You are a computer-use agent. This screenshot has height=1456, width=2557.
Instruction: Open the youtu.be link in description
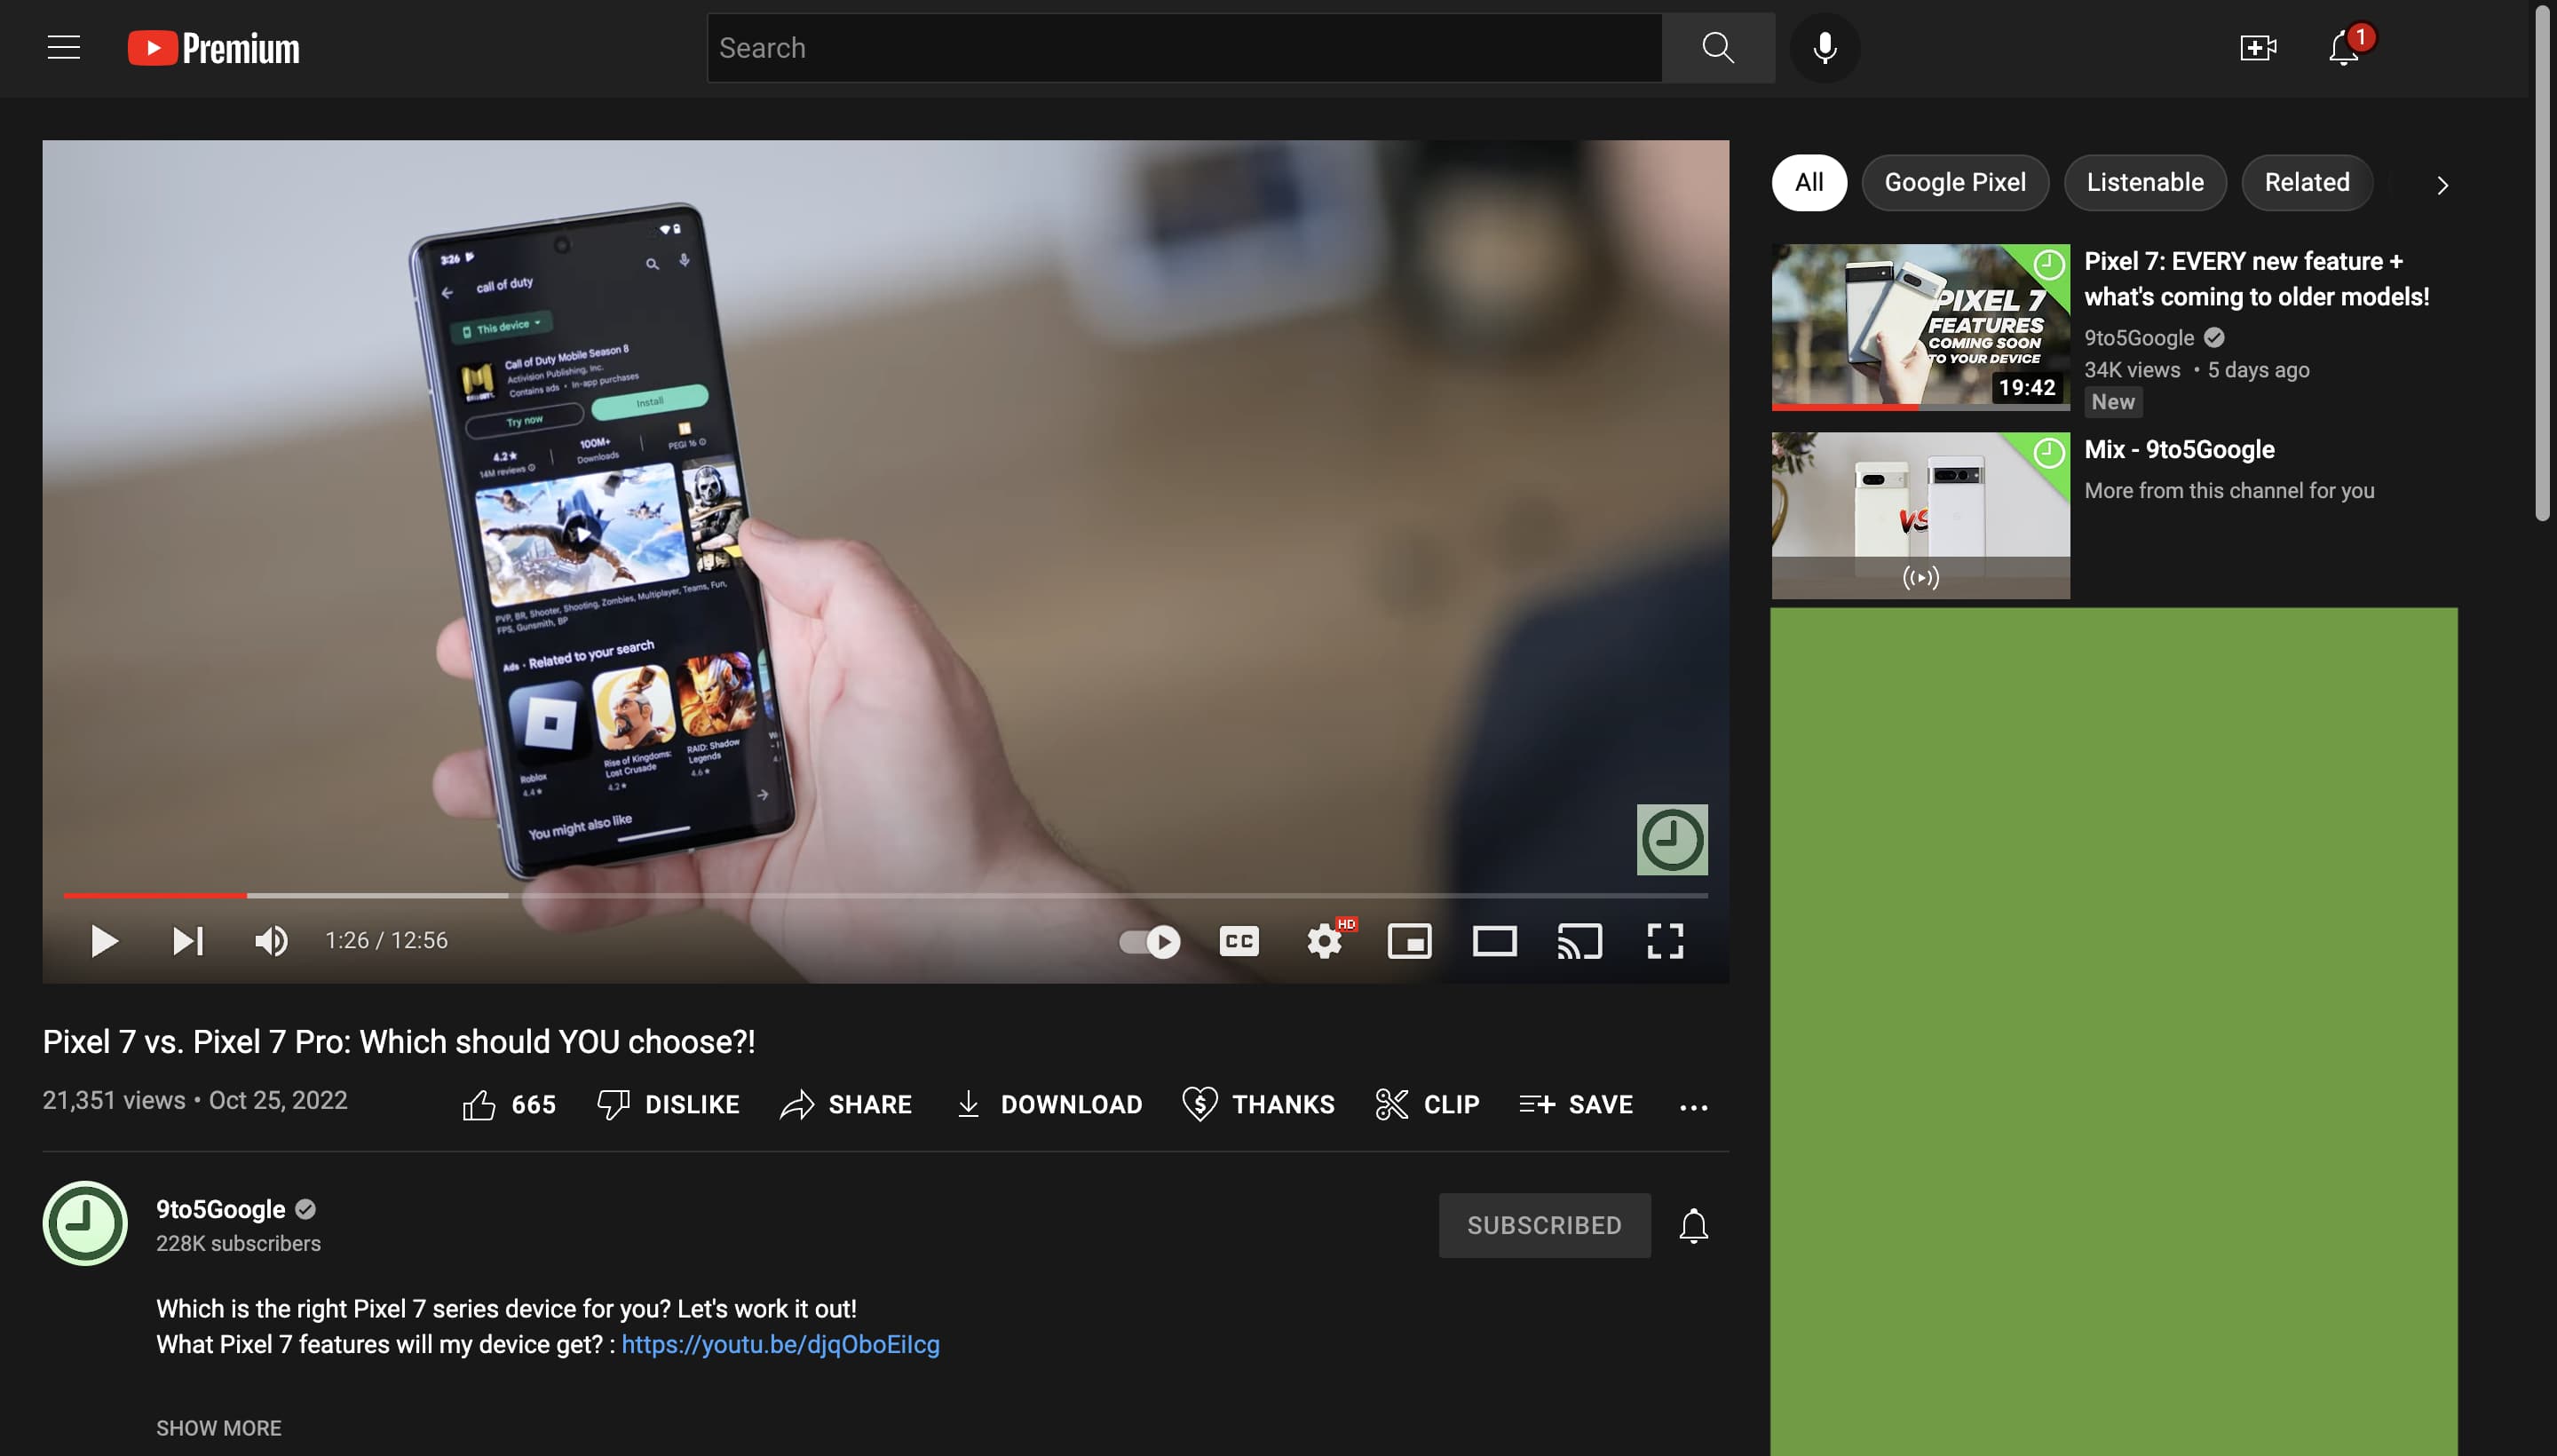coord(780,1344)
